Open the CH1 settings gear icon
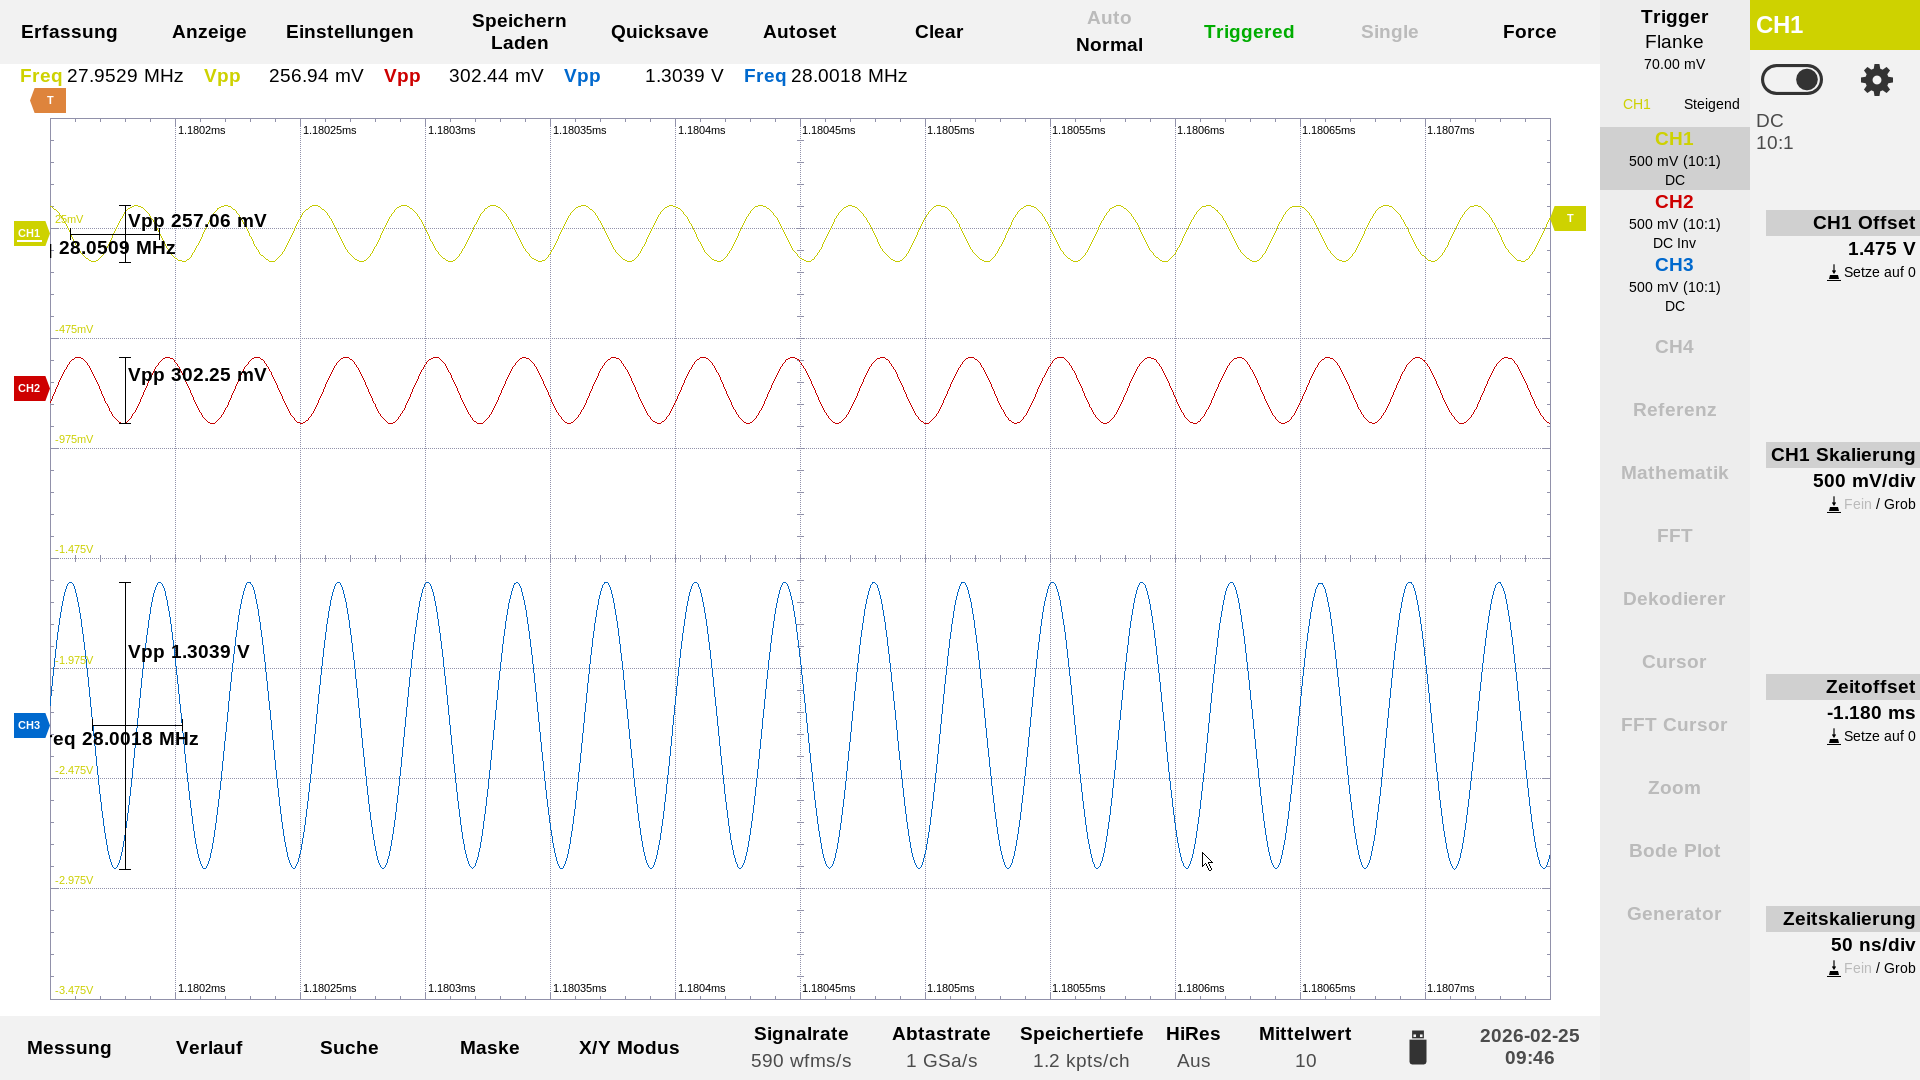Screen dimensions: 1920x1080 [1876, 80]
